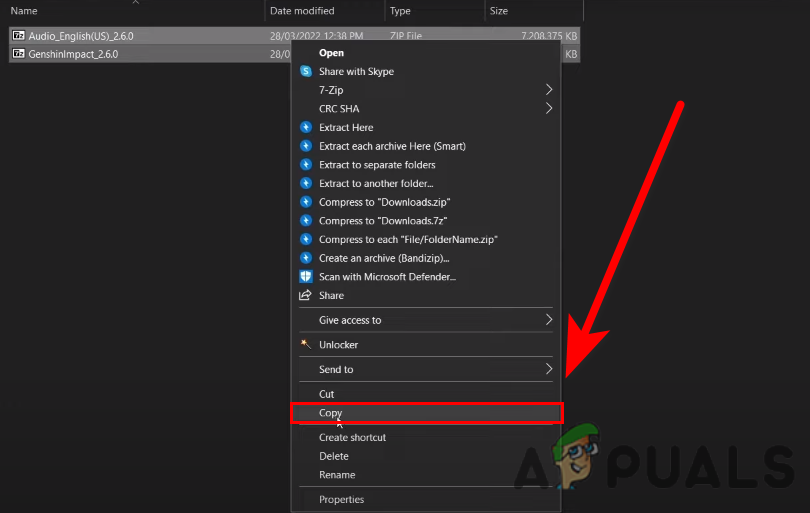Expand the CRC SHA submenu arrow
This screenshot has height=513, width=810.
pyautogui.click(x=549, y=108)
